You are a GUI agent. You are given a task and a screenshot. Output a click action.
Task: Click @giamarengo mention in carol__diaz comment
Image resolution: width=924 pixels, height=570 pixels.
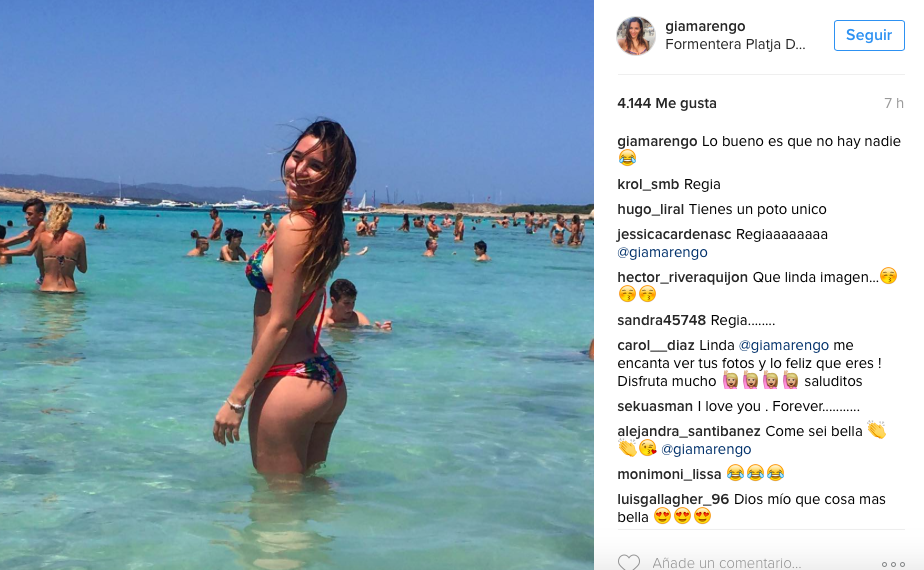pos(783,345)
